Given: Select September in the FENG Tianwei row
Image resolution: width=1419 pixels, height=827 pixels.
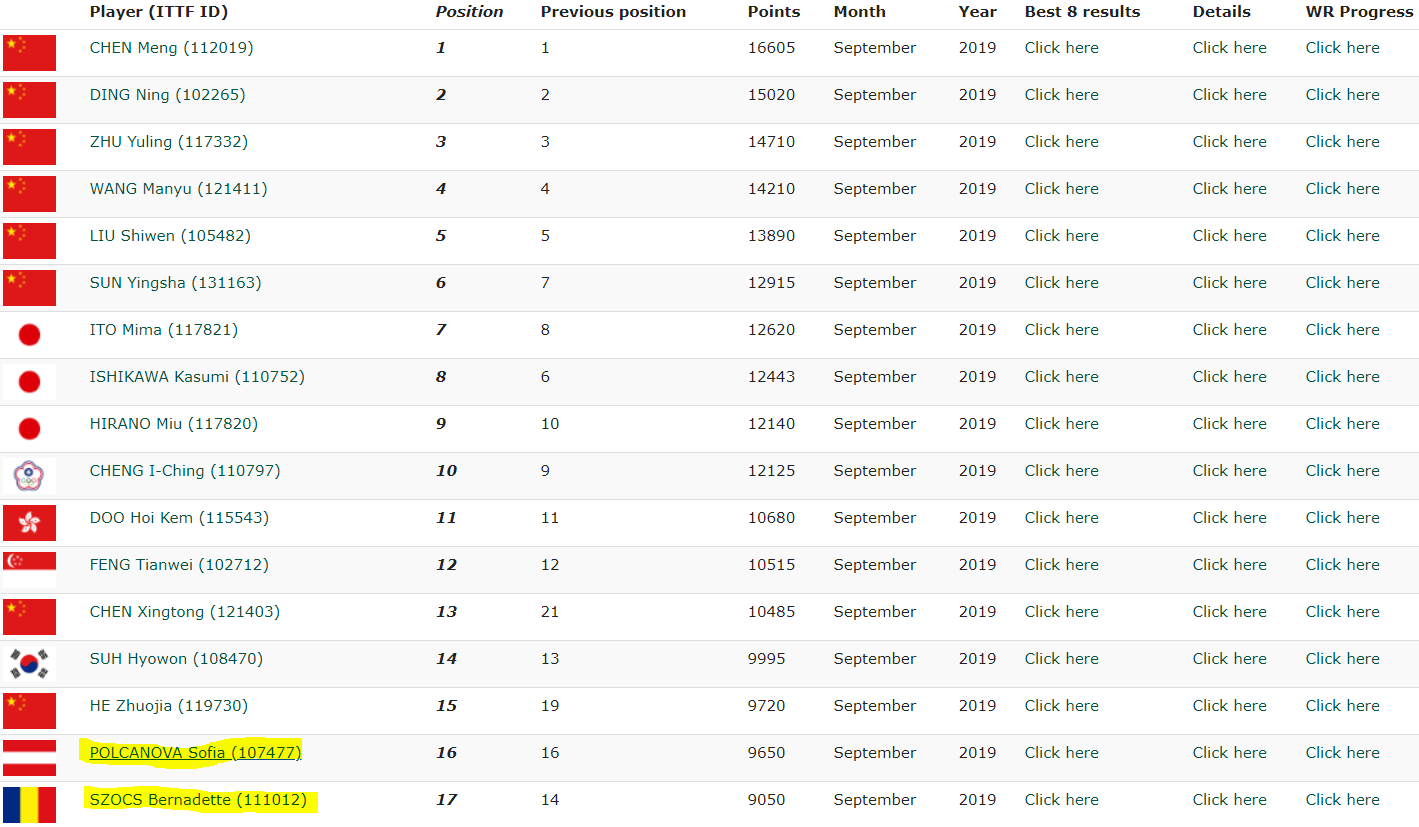Looking at the screenshot, I should [x=874, y=565].
